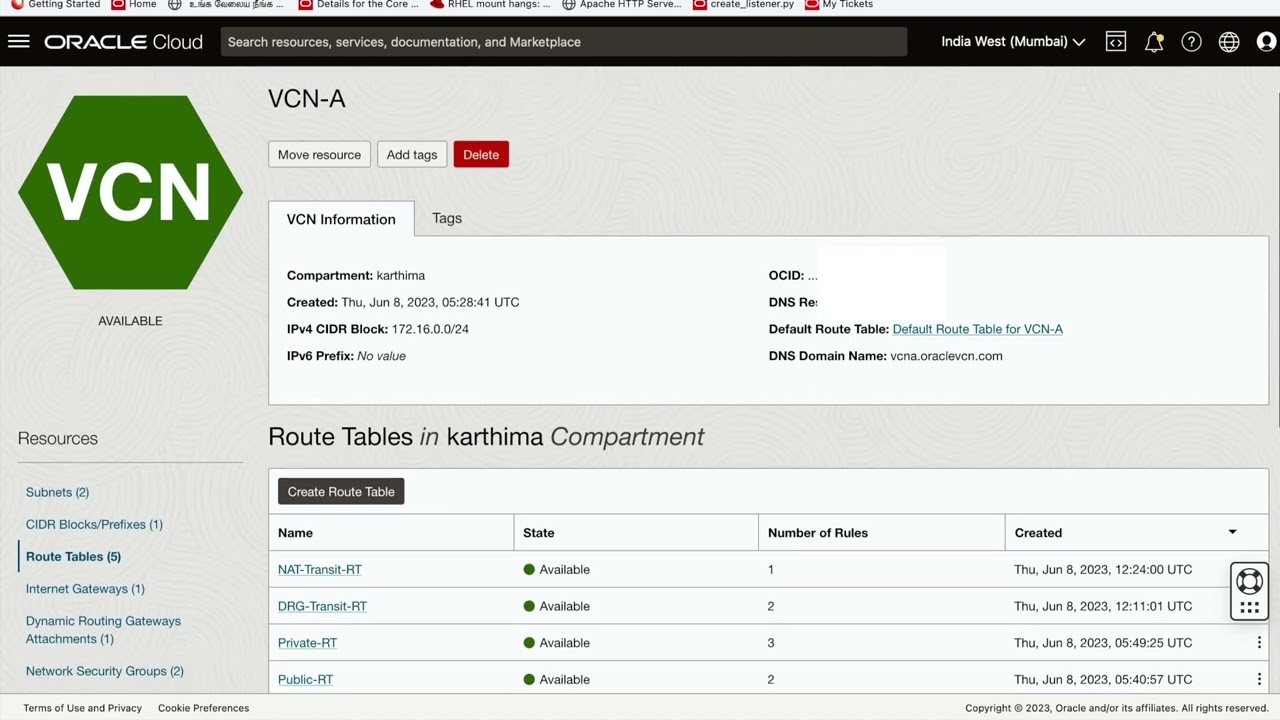This screenshot has height=720, width=1280.
Task: Open Details for the Core bookmark
Action: tap(358, 5)
